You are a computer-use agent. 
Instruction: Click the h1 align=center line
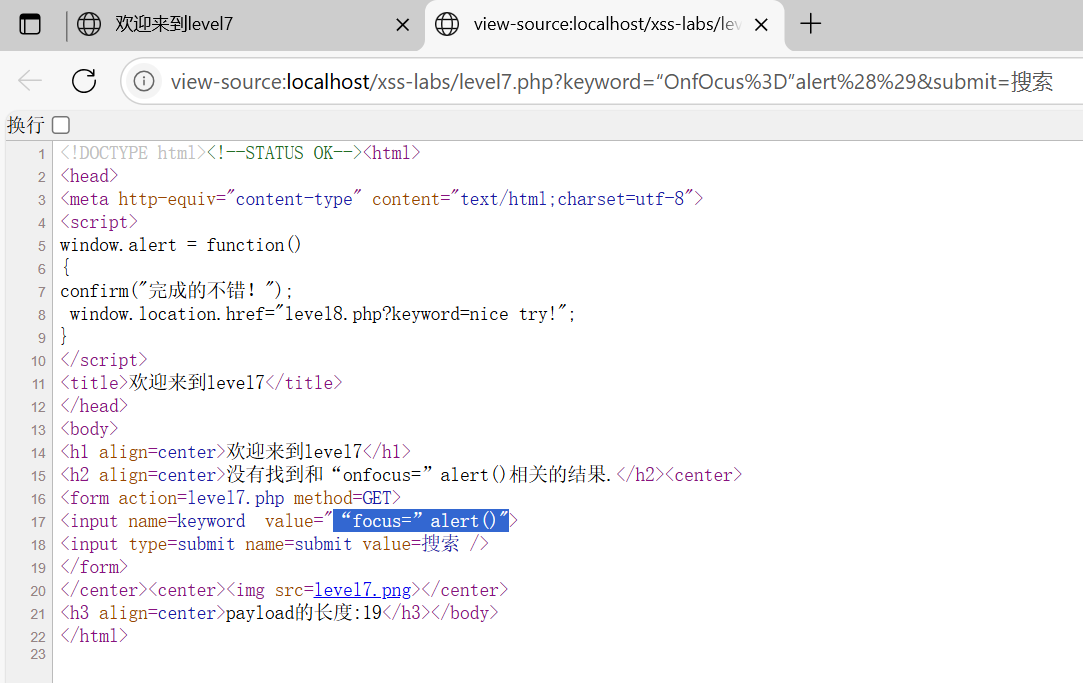point(236,452)
